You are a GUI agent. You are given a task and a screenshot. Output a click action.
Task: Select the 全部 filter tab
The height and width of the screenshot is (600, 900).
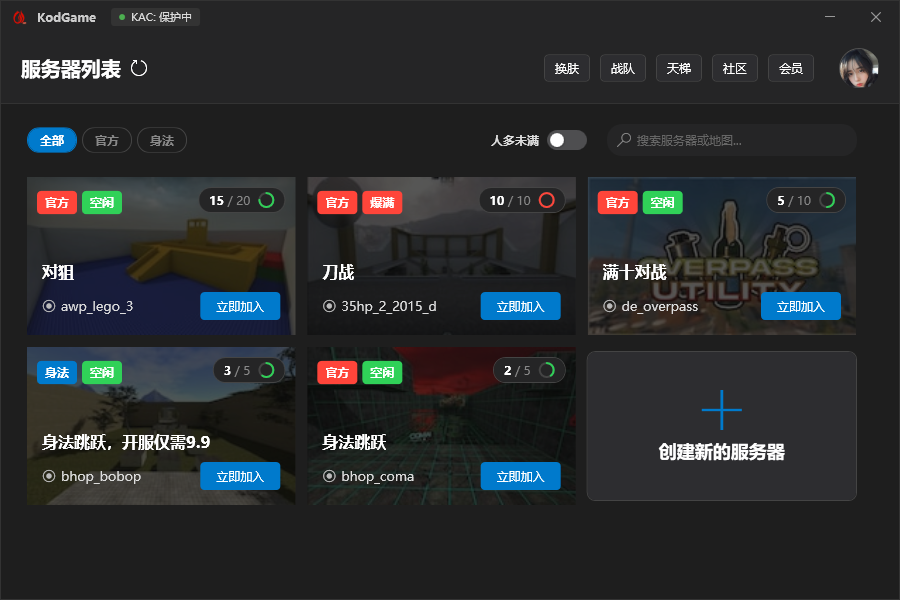[x=51, y=140]
